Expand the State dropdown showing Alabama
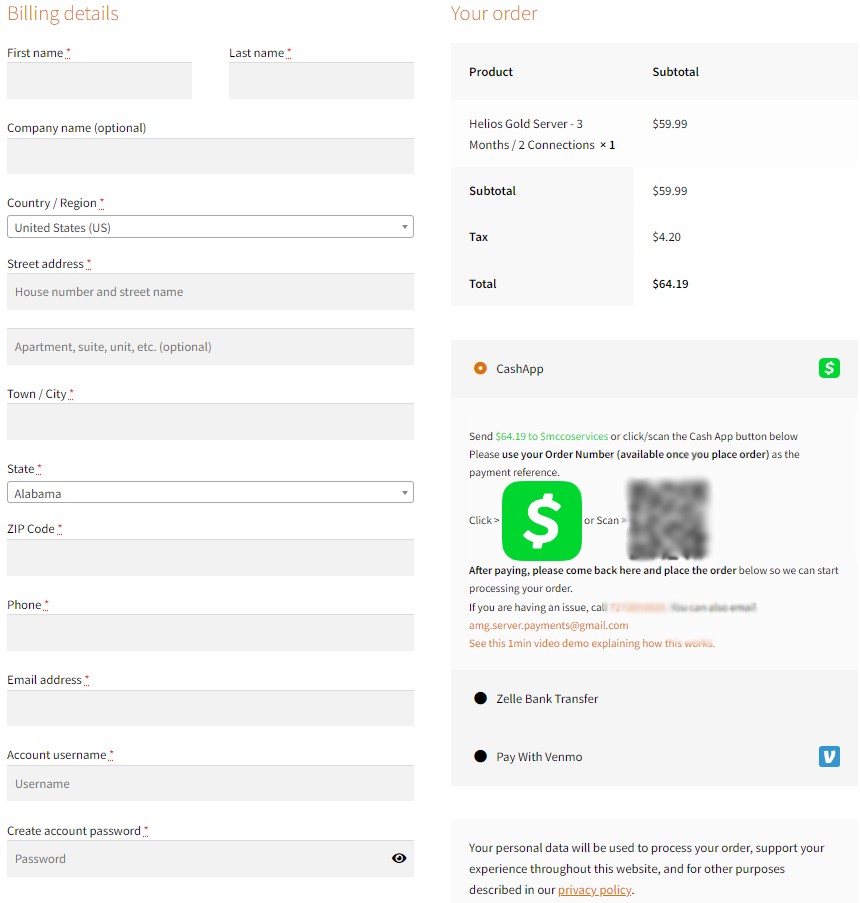860x903 pixels. pos(210,493)
